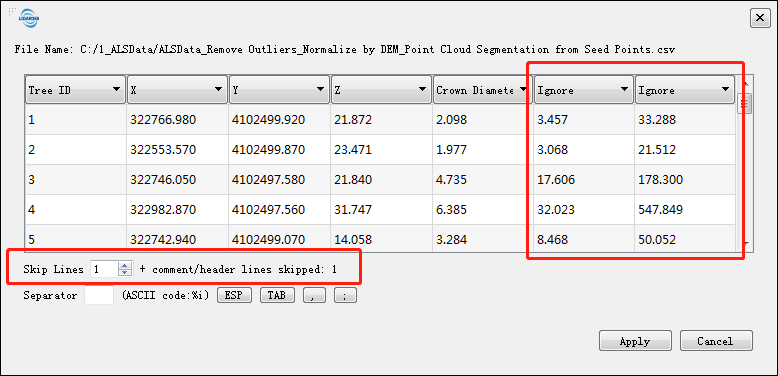Click the LiDAR360 logo icon
This screenshot has height=376, width=778.
click(x=29, y=19)
